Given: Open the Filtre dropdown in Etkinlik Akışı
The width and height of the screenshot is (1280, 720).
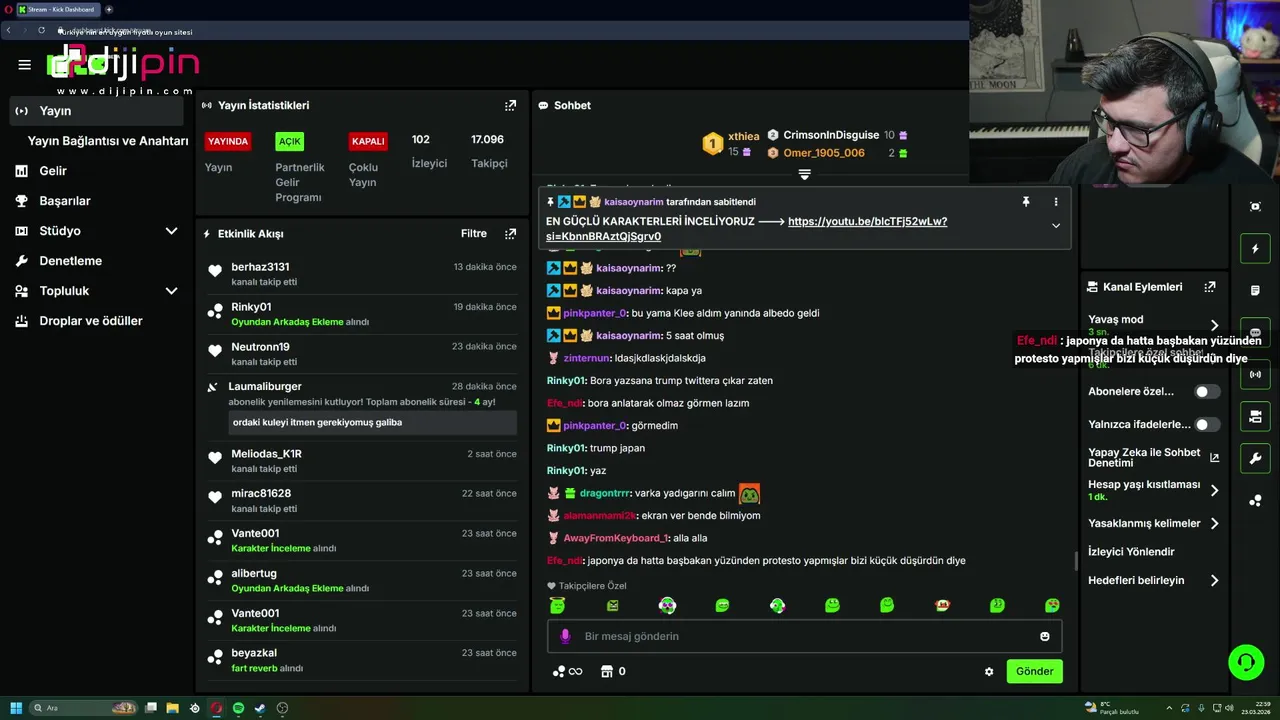Looking at the screenshot, I should click(474, 233).
